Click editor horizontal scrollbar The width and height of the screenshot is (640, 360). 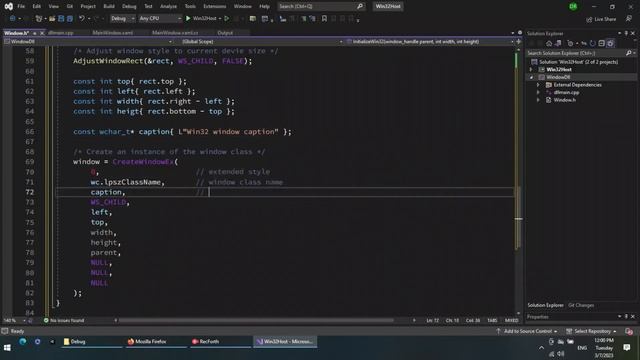pos(256,320)
